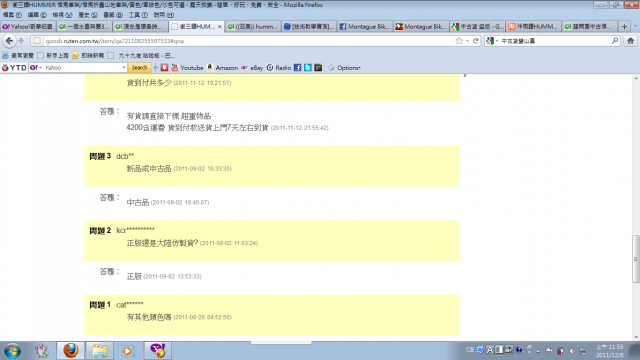
Task: Click asker name kcr in question 2
Action: (136, 231)
